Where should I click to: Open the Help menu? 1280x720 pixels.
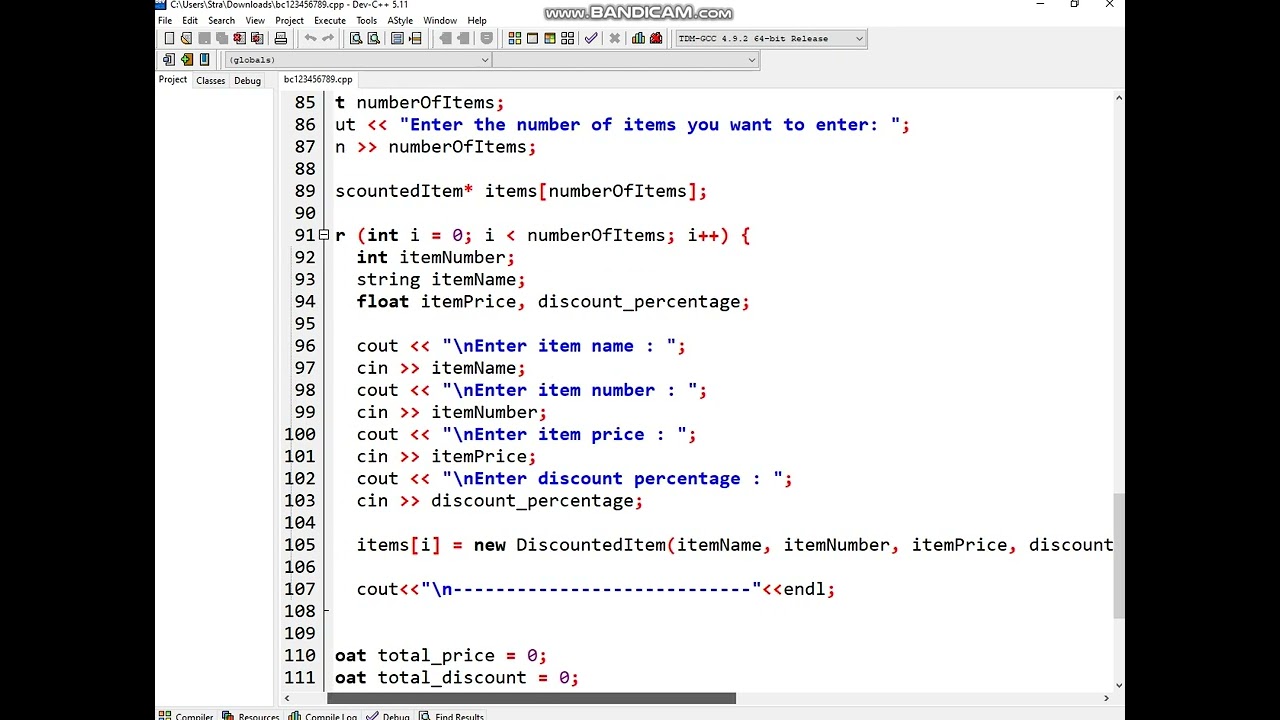point(477,21)
